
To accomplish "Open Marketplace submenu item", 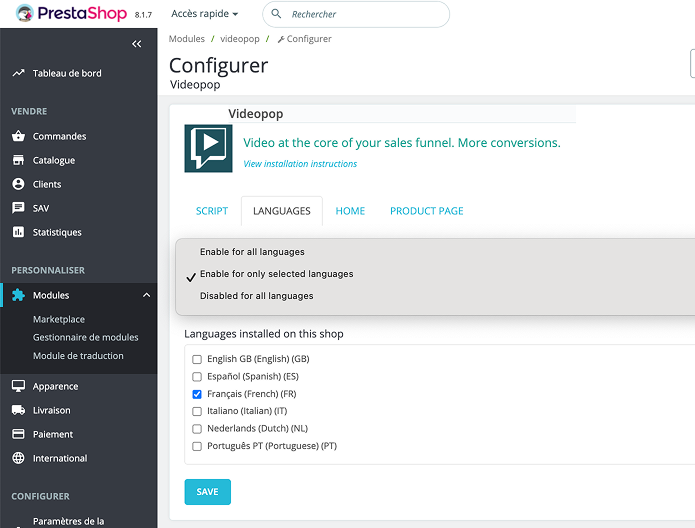I will (59, 319).
